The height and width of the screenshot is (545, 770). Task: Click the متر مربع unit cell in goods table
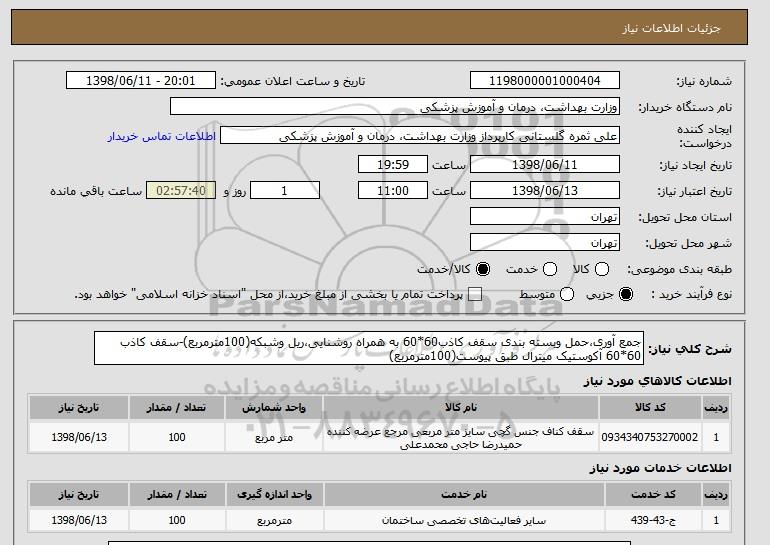274,437
